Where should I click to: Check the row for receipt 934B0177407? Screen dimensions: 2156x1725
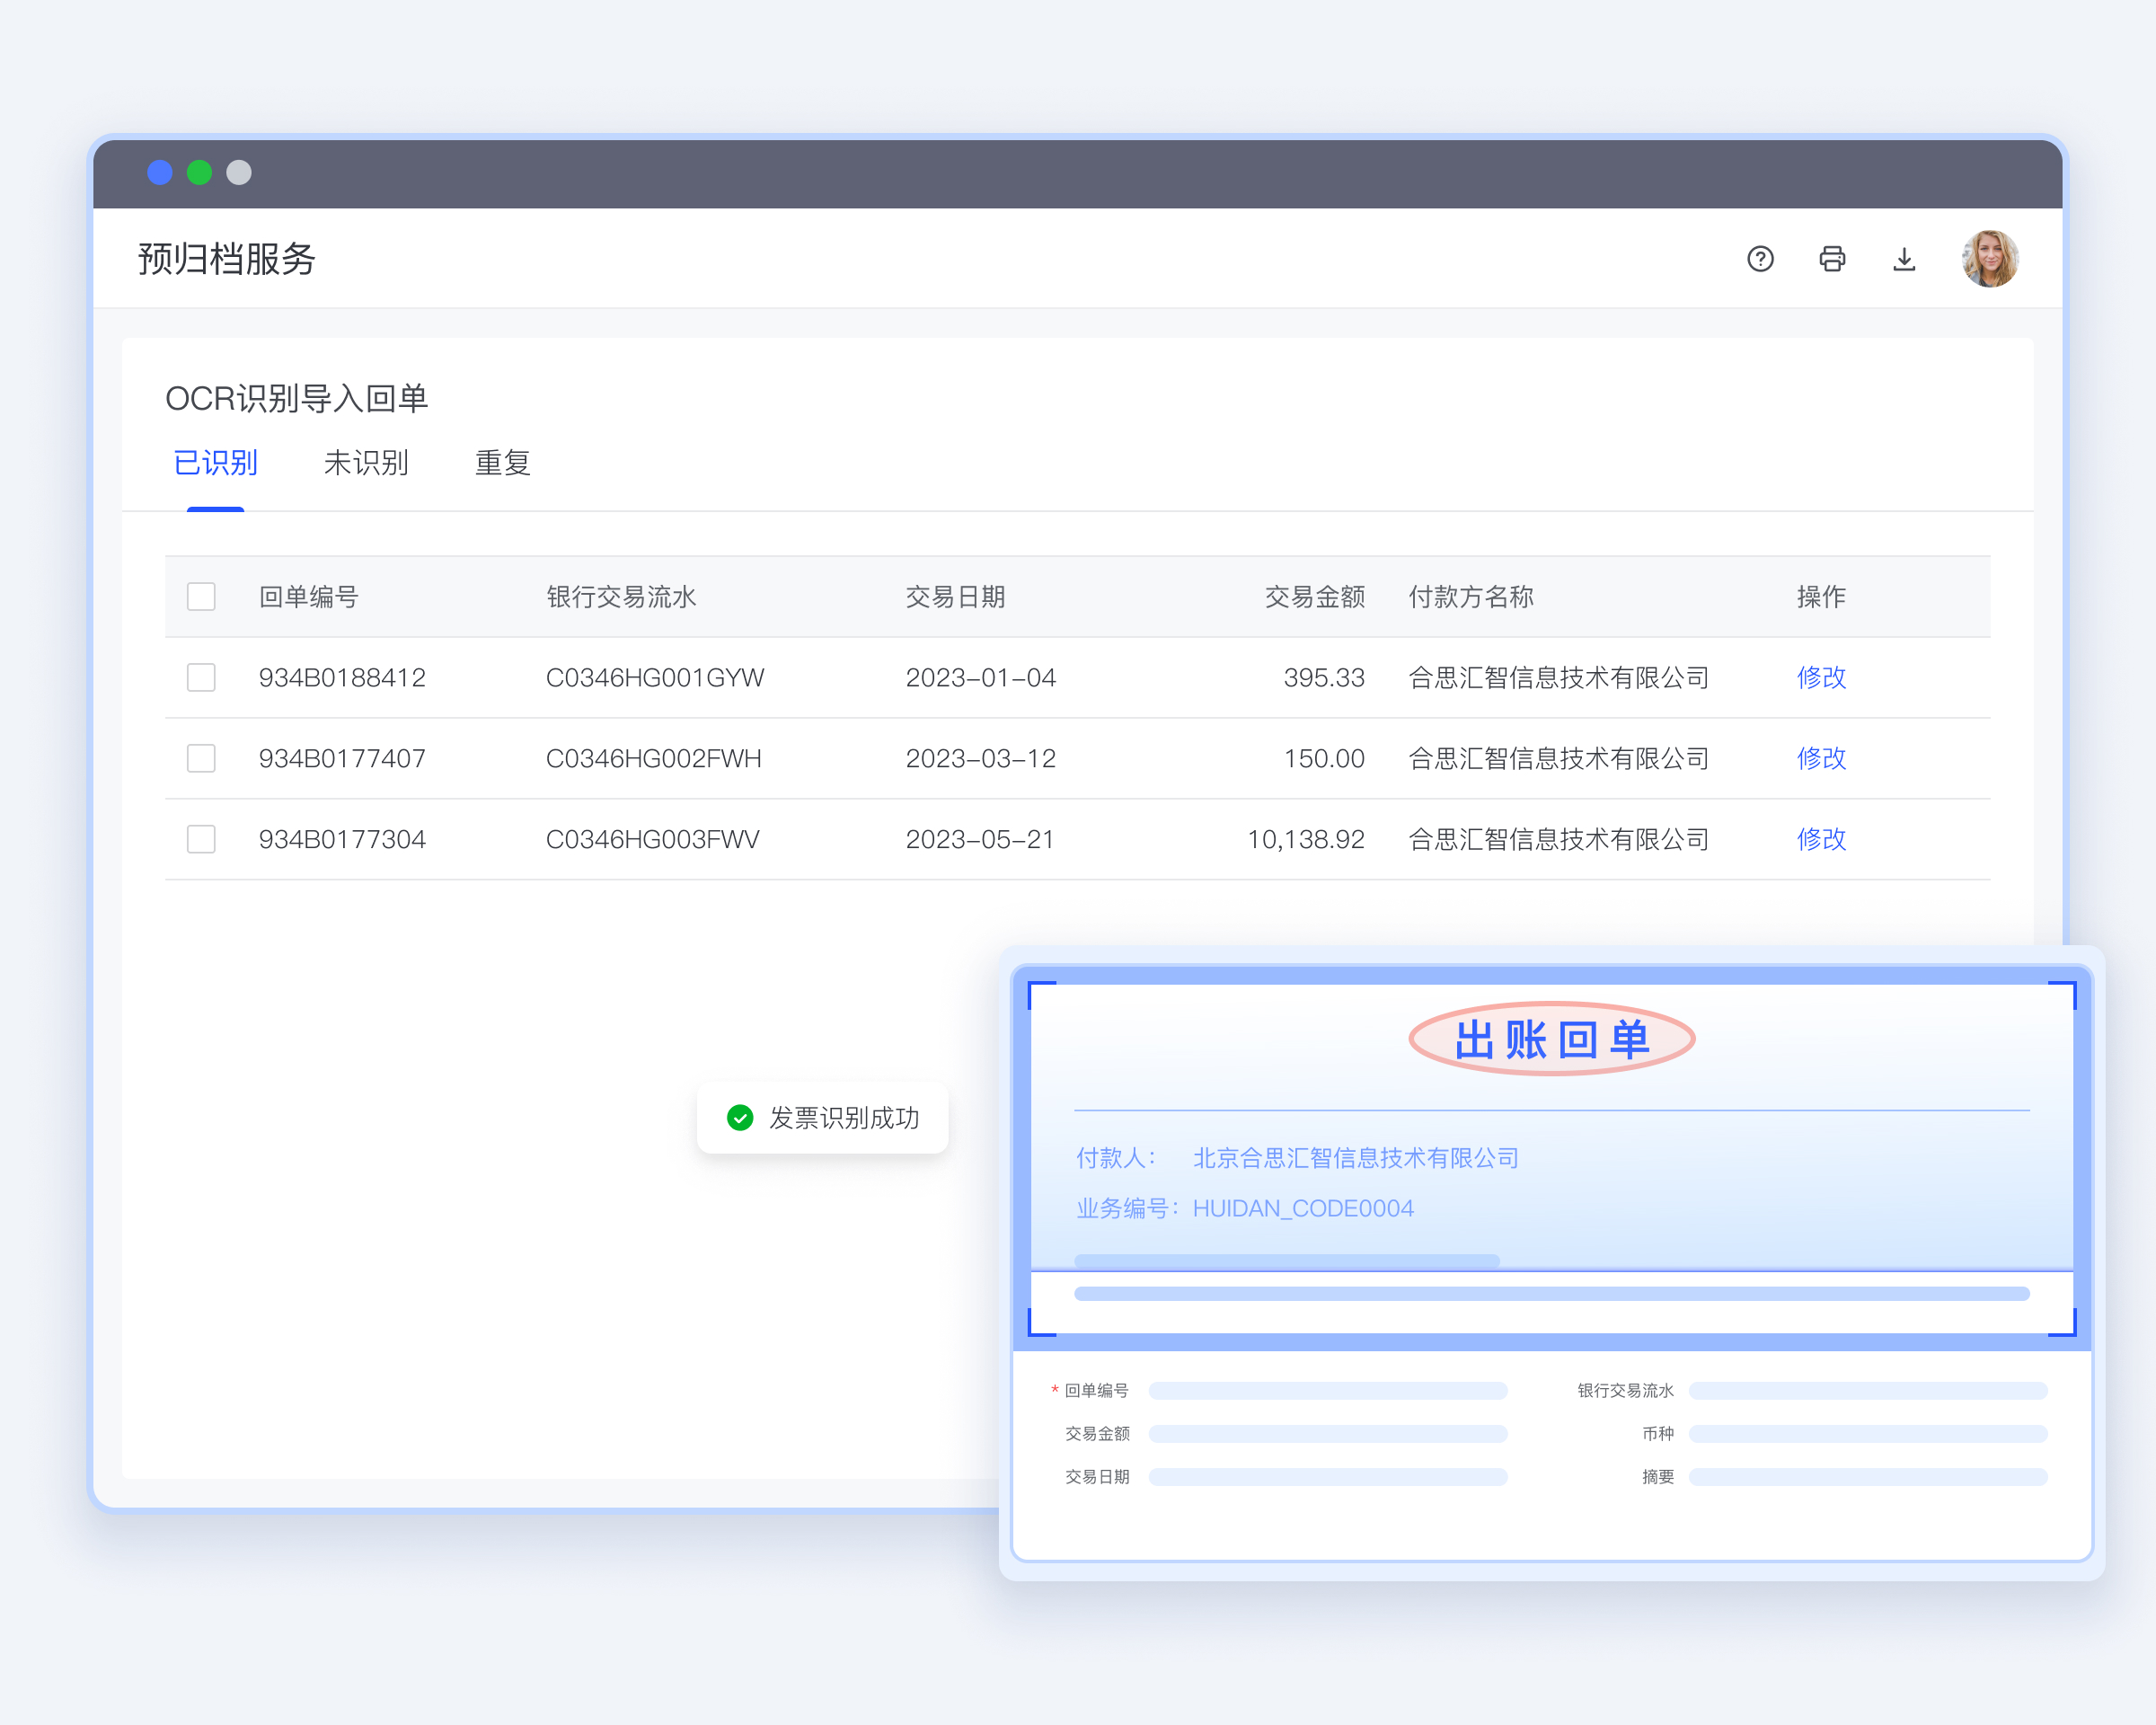point(201,758)
